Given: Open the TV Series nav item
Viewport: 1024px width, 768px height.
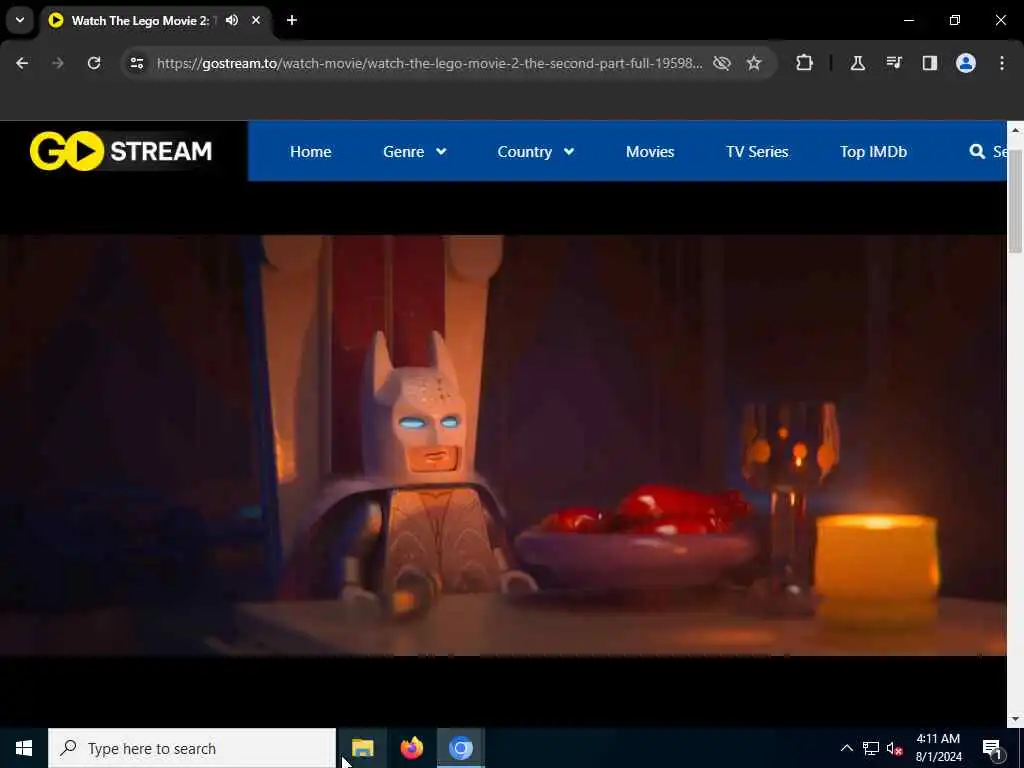Looking at the screenshot, I should click(757, 152).
